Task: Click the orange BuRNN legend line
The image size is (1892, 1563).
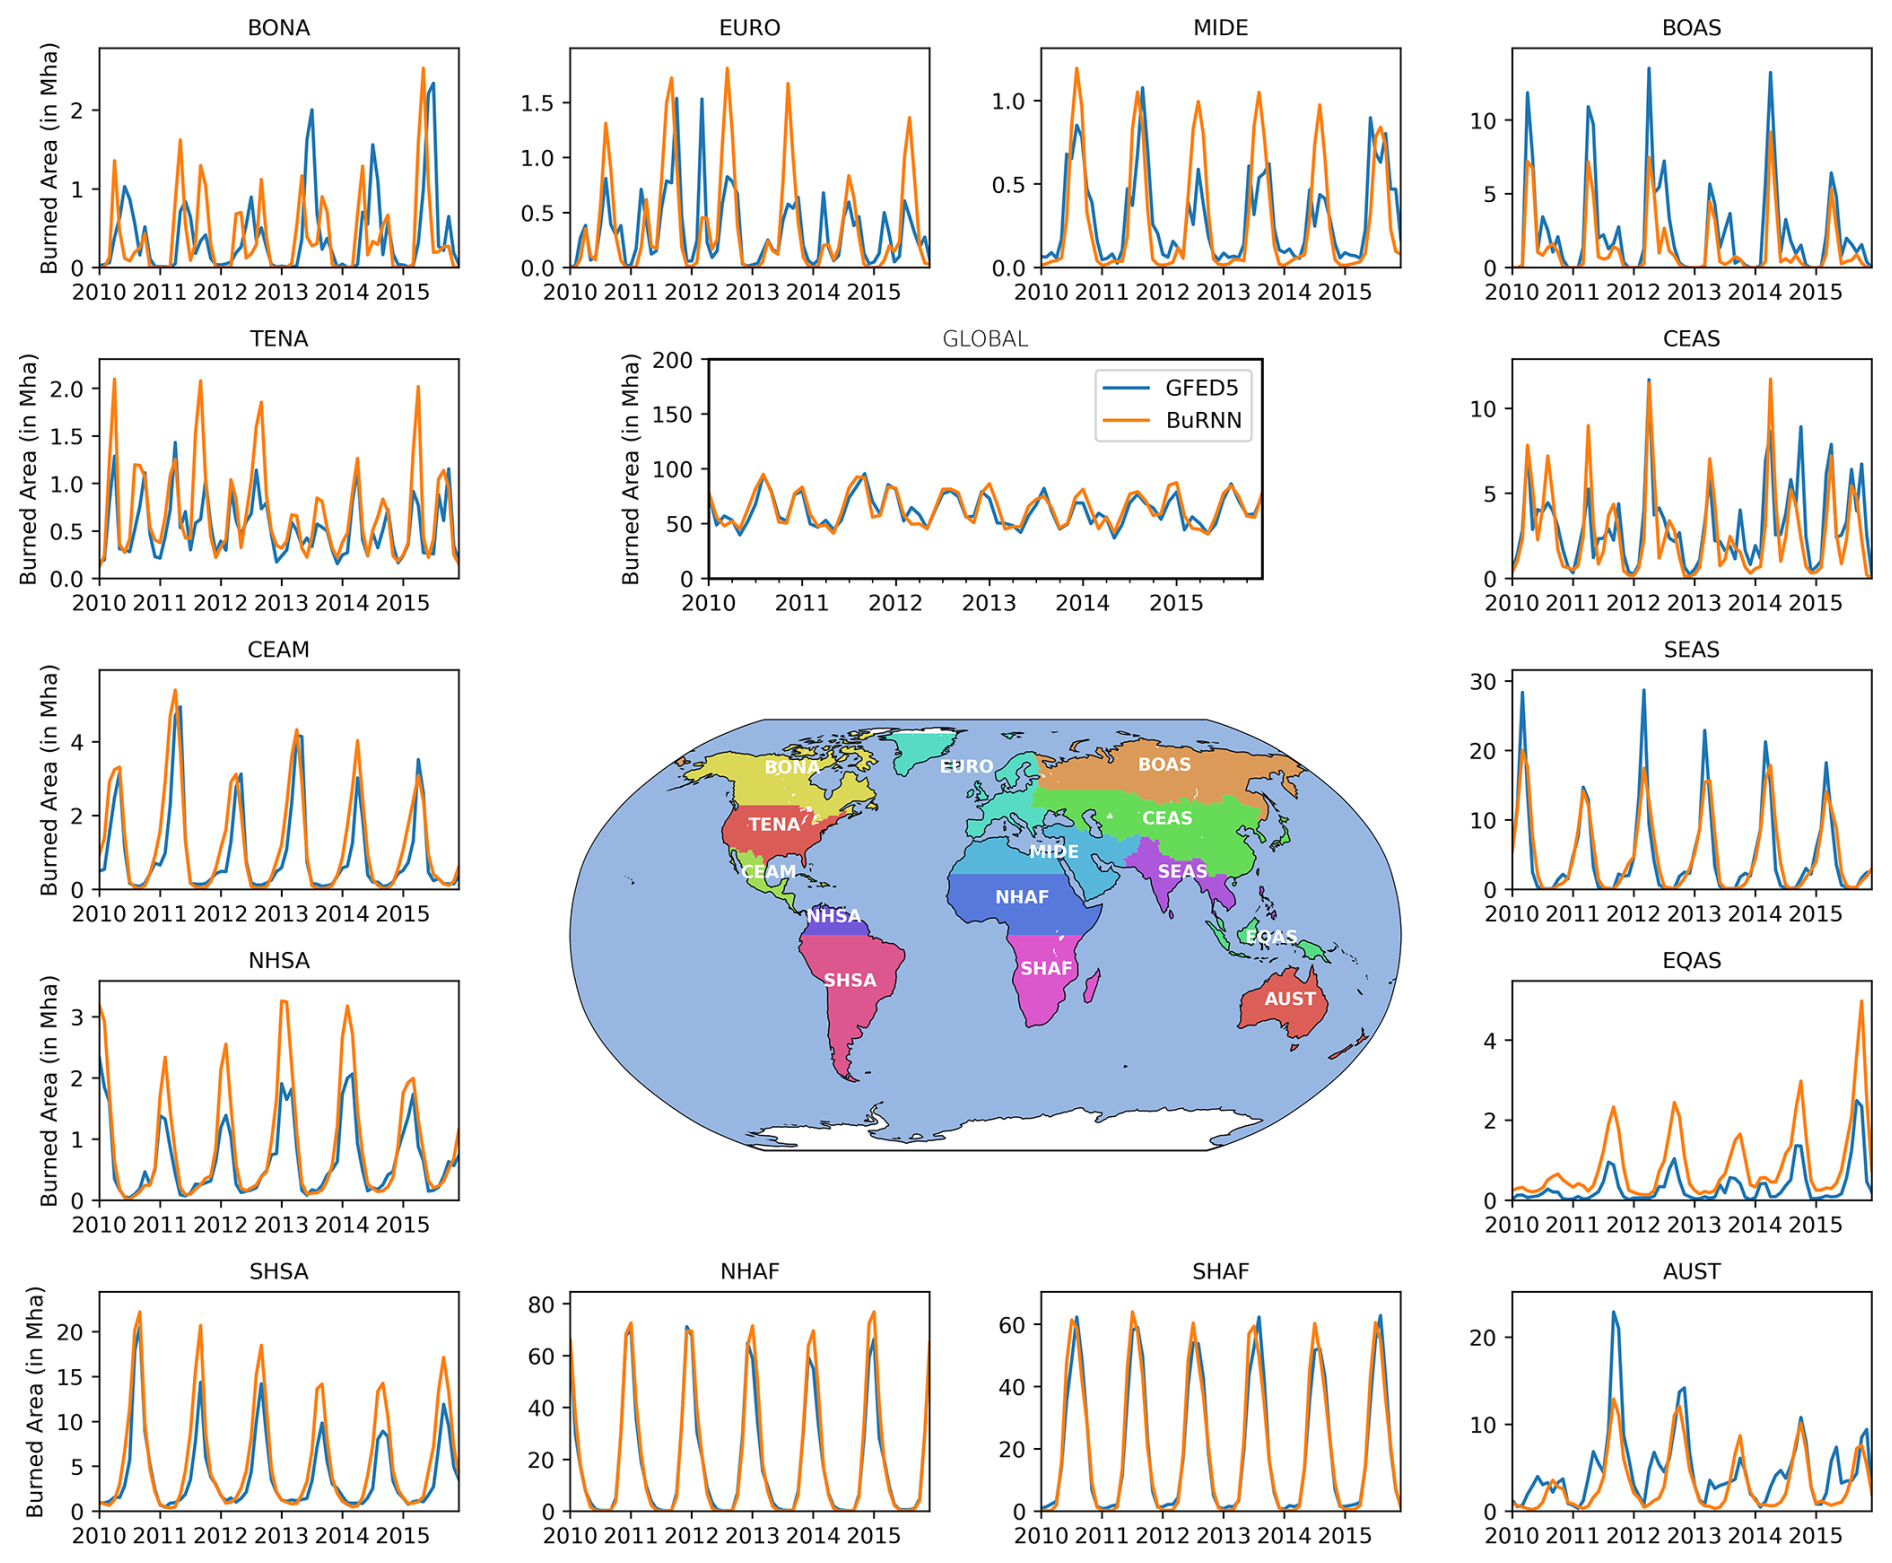Action: (x=1125, y=421)
